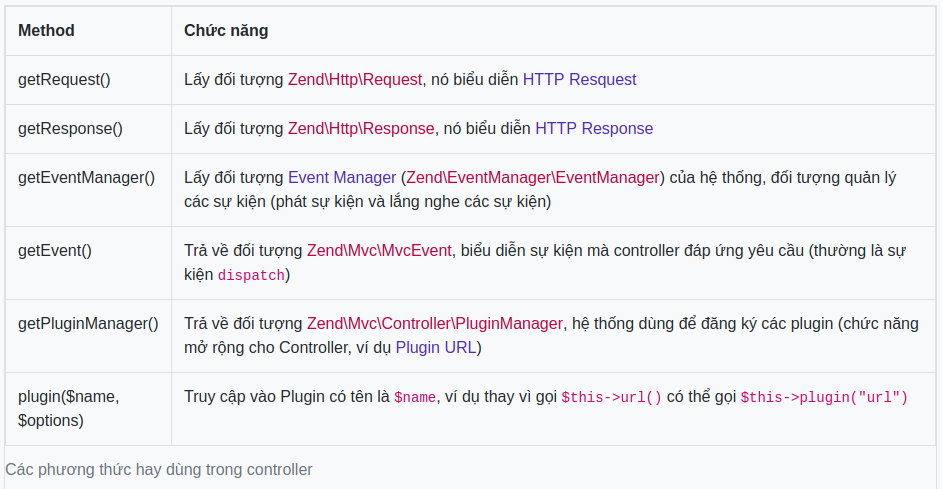Follow the Event Manager link
Viewport: 942px width, 489px height.
(x=342, y=178)
